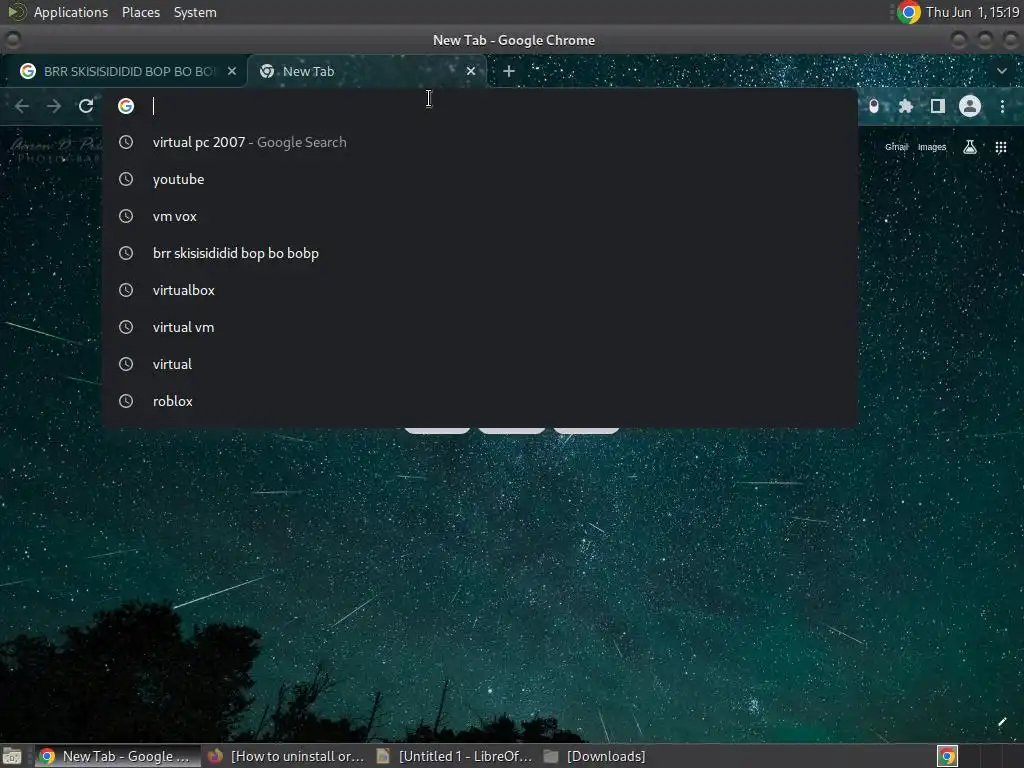The height and width of the screenshot is (768, 1024).
Task: Choose the 'virtualbox' suggestion
Action: point(480,290)
